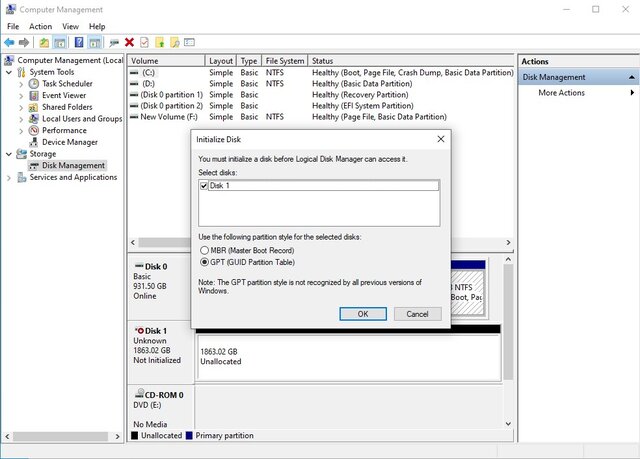Screen dimensions: 640x459
Task: Click the red X delete toolbar icon
Action: point(129,43)
